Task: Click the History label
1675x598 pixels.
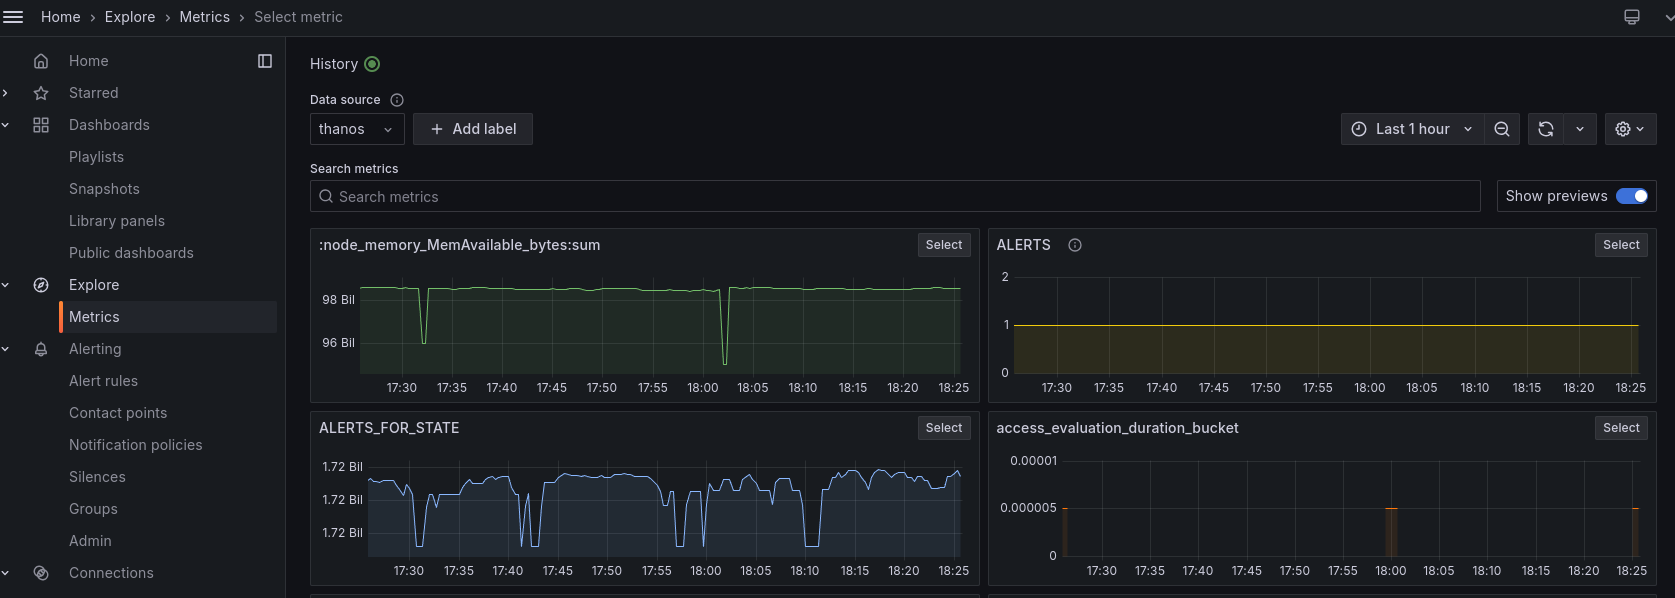Action: coord(334,64)
